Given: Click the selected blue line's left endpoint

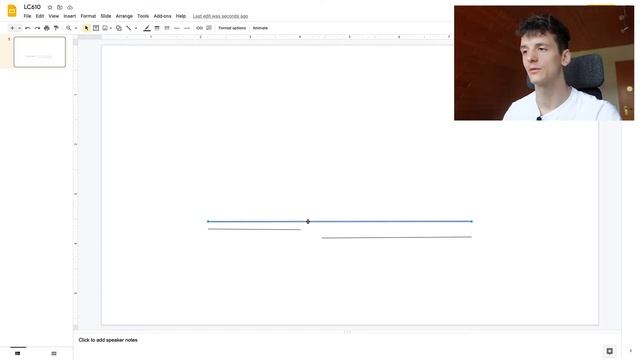Looking at the screenshot, I should coord(208,222).
